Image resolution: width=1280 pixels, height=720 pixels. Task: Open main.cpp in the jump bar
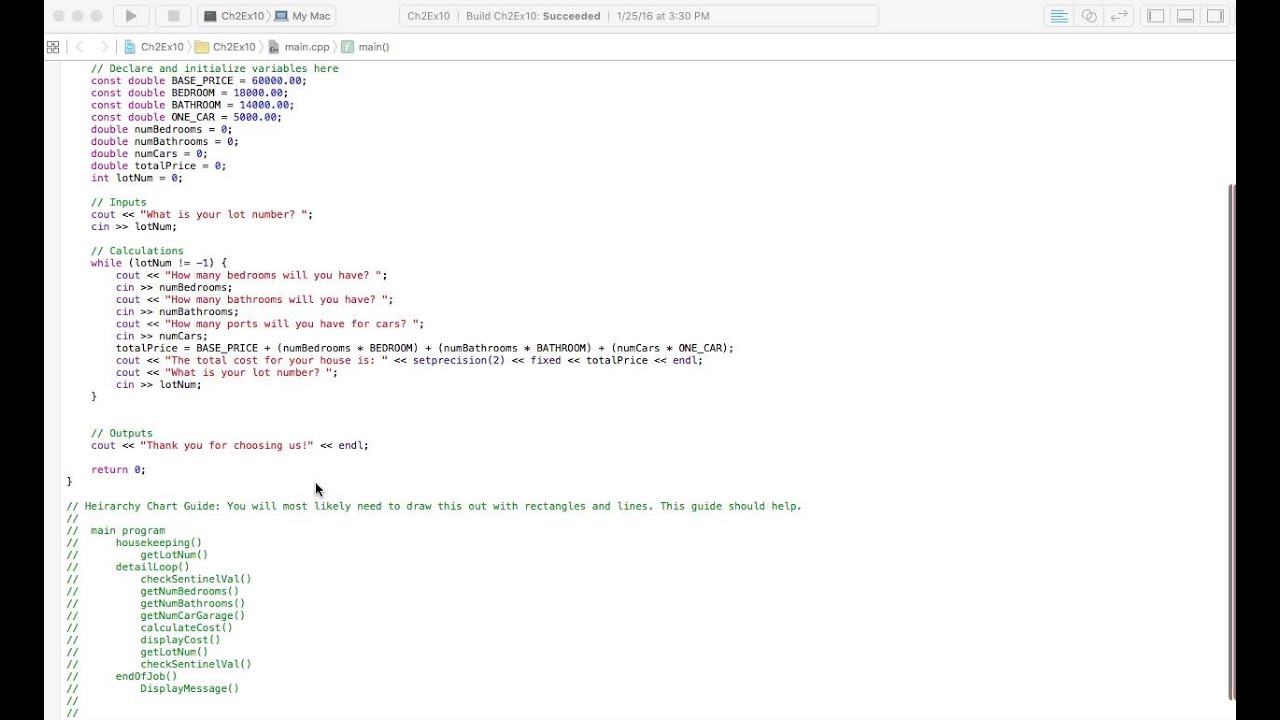[298, 47]
